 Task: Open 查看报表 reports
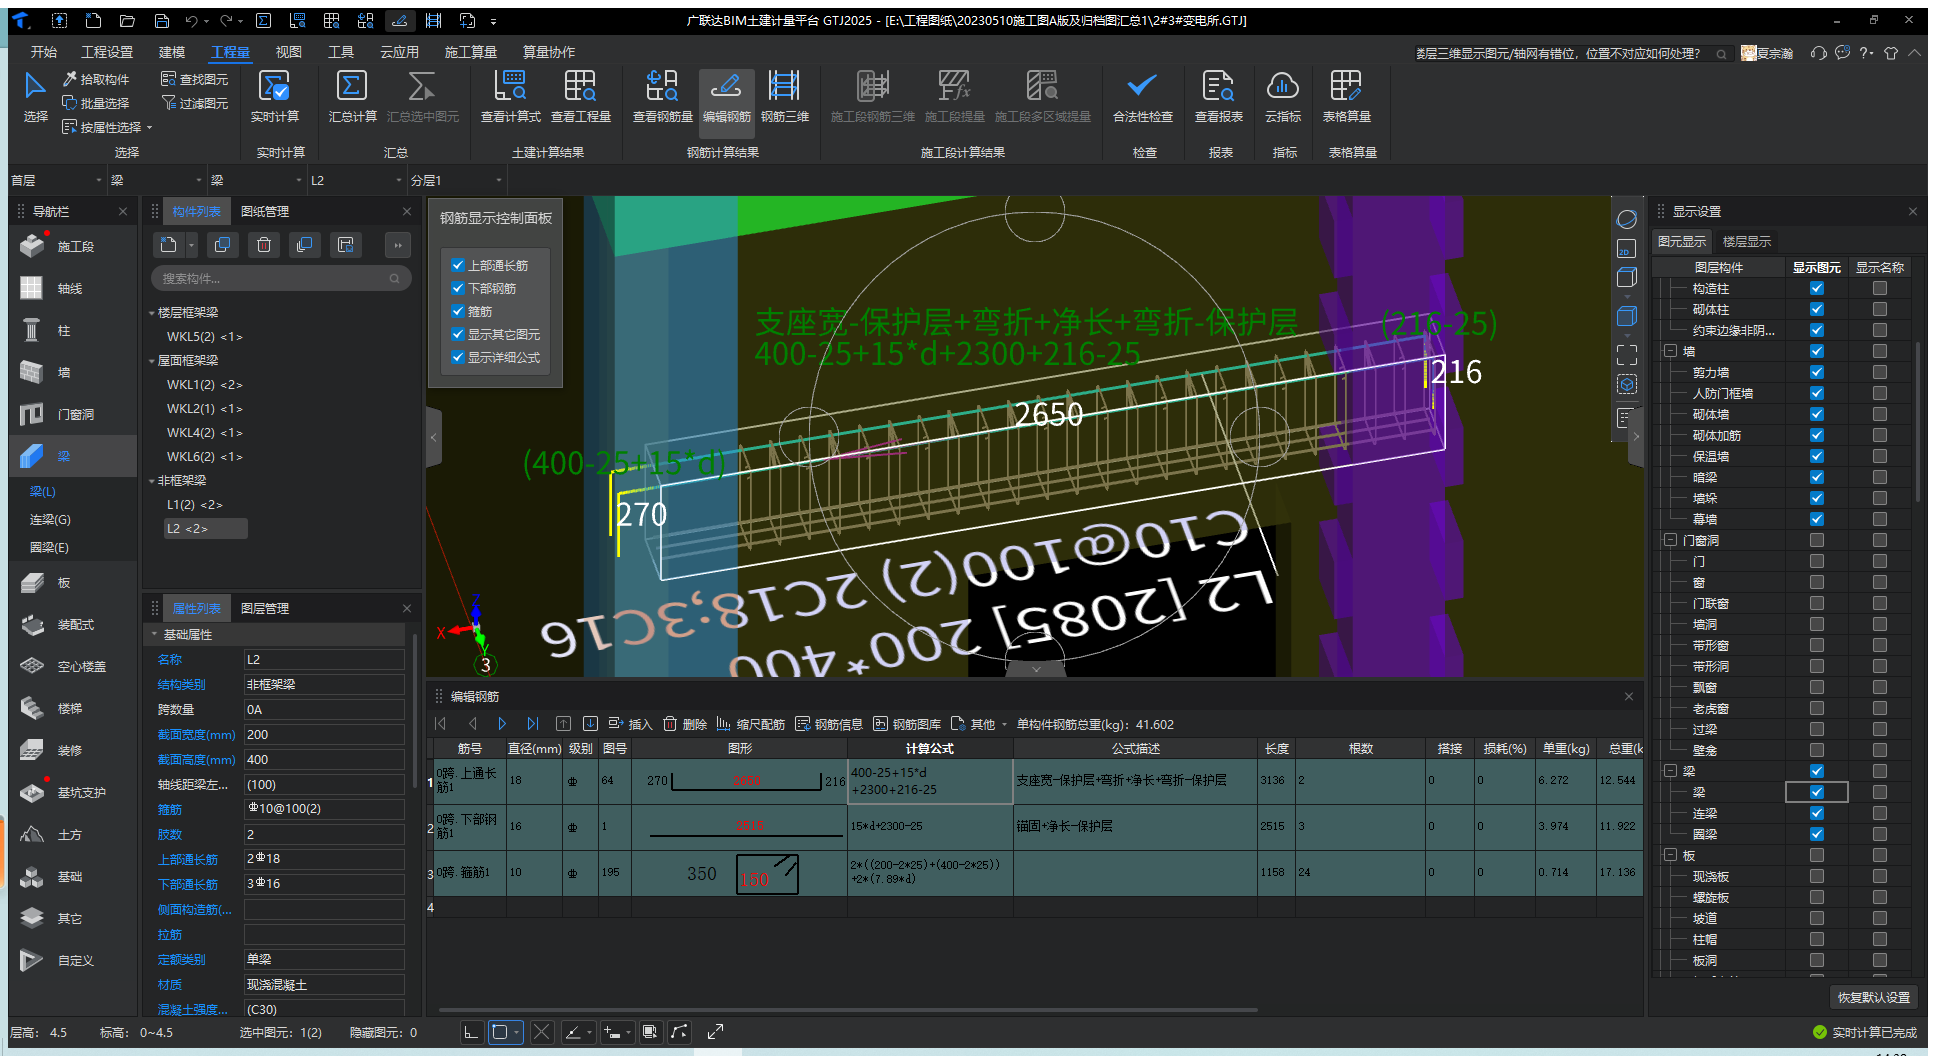click(1218, 96)
